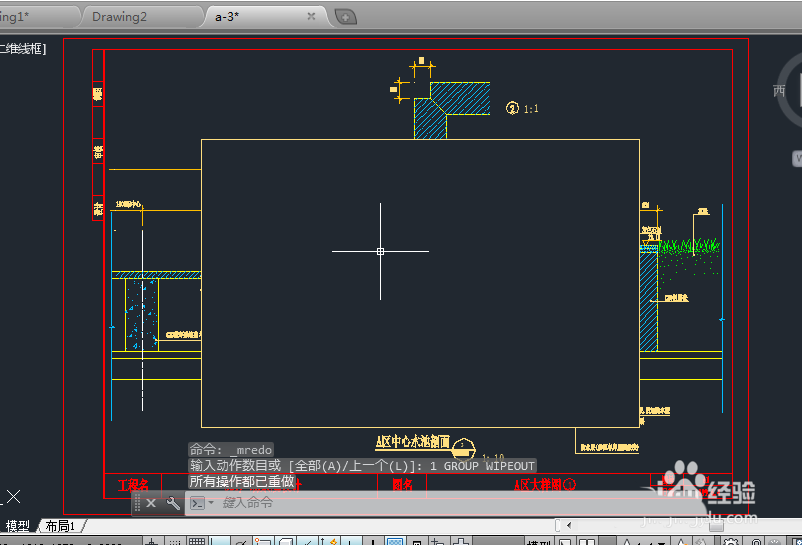802x545 pixels.
Task: Toggle grid display in the status bar
Action: pos(197,542)
